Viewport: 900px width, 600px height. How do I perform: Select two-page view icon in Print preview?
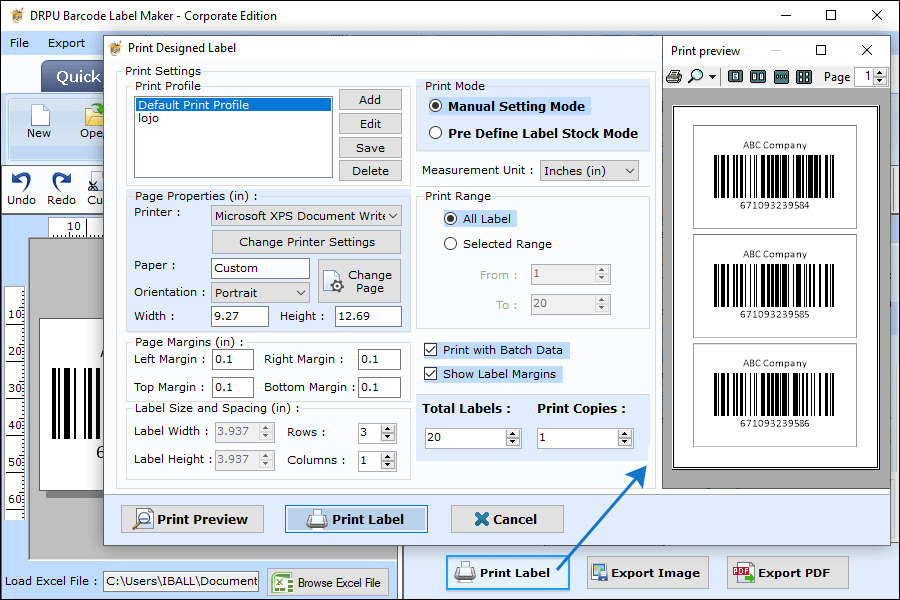758,76
